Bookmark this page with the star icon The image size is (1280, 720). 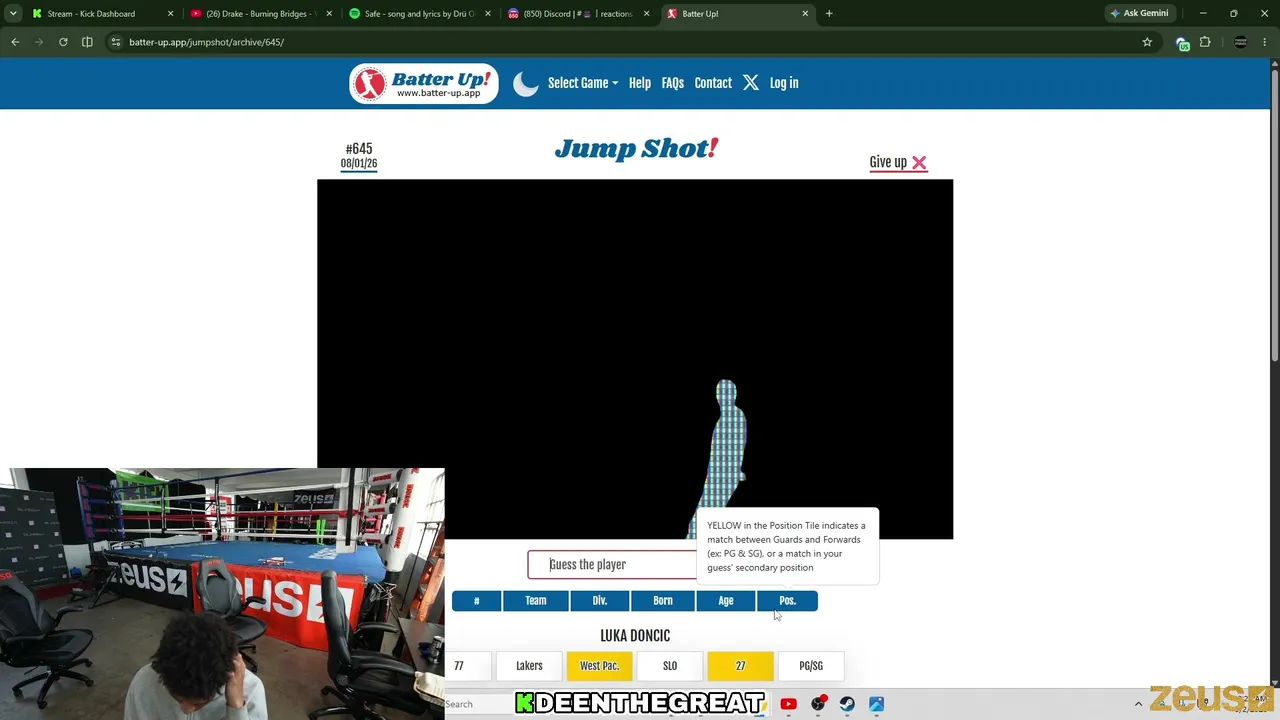(x=1147, y=42)
